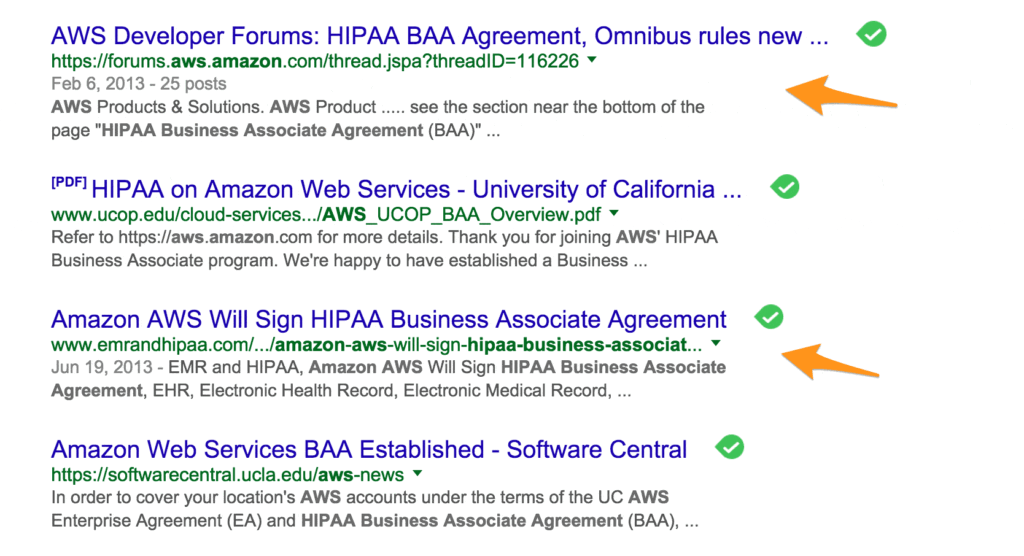This screenshot has width=1024, height=556.
Task: Click green checkmark next to Amazon AWS Will Sign title
Action: [x=768, y=317]
